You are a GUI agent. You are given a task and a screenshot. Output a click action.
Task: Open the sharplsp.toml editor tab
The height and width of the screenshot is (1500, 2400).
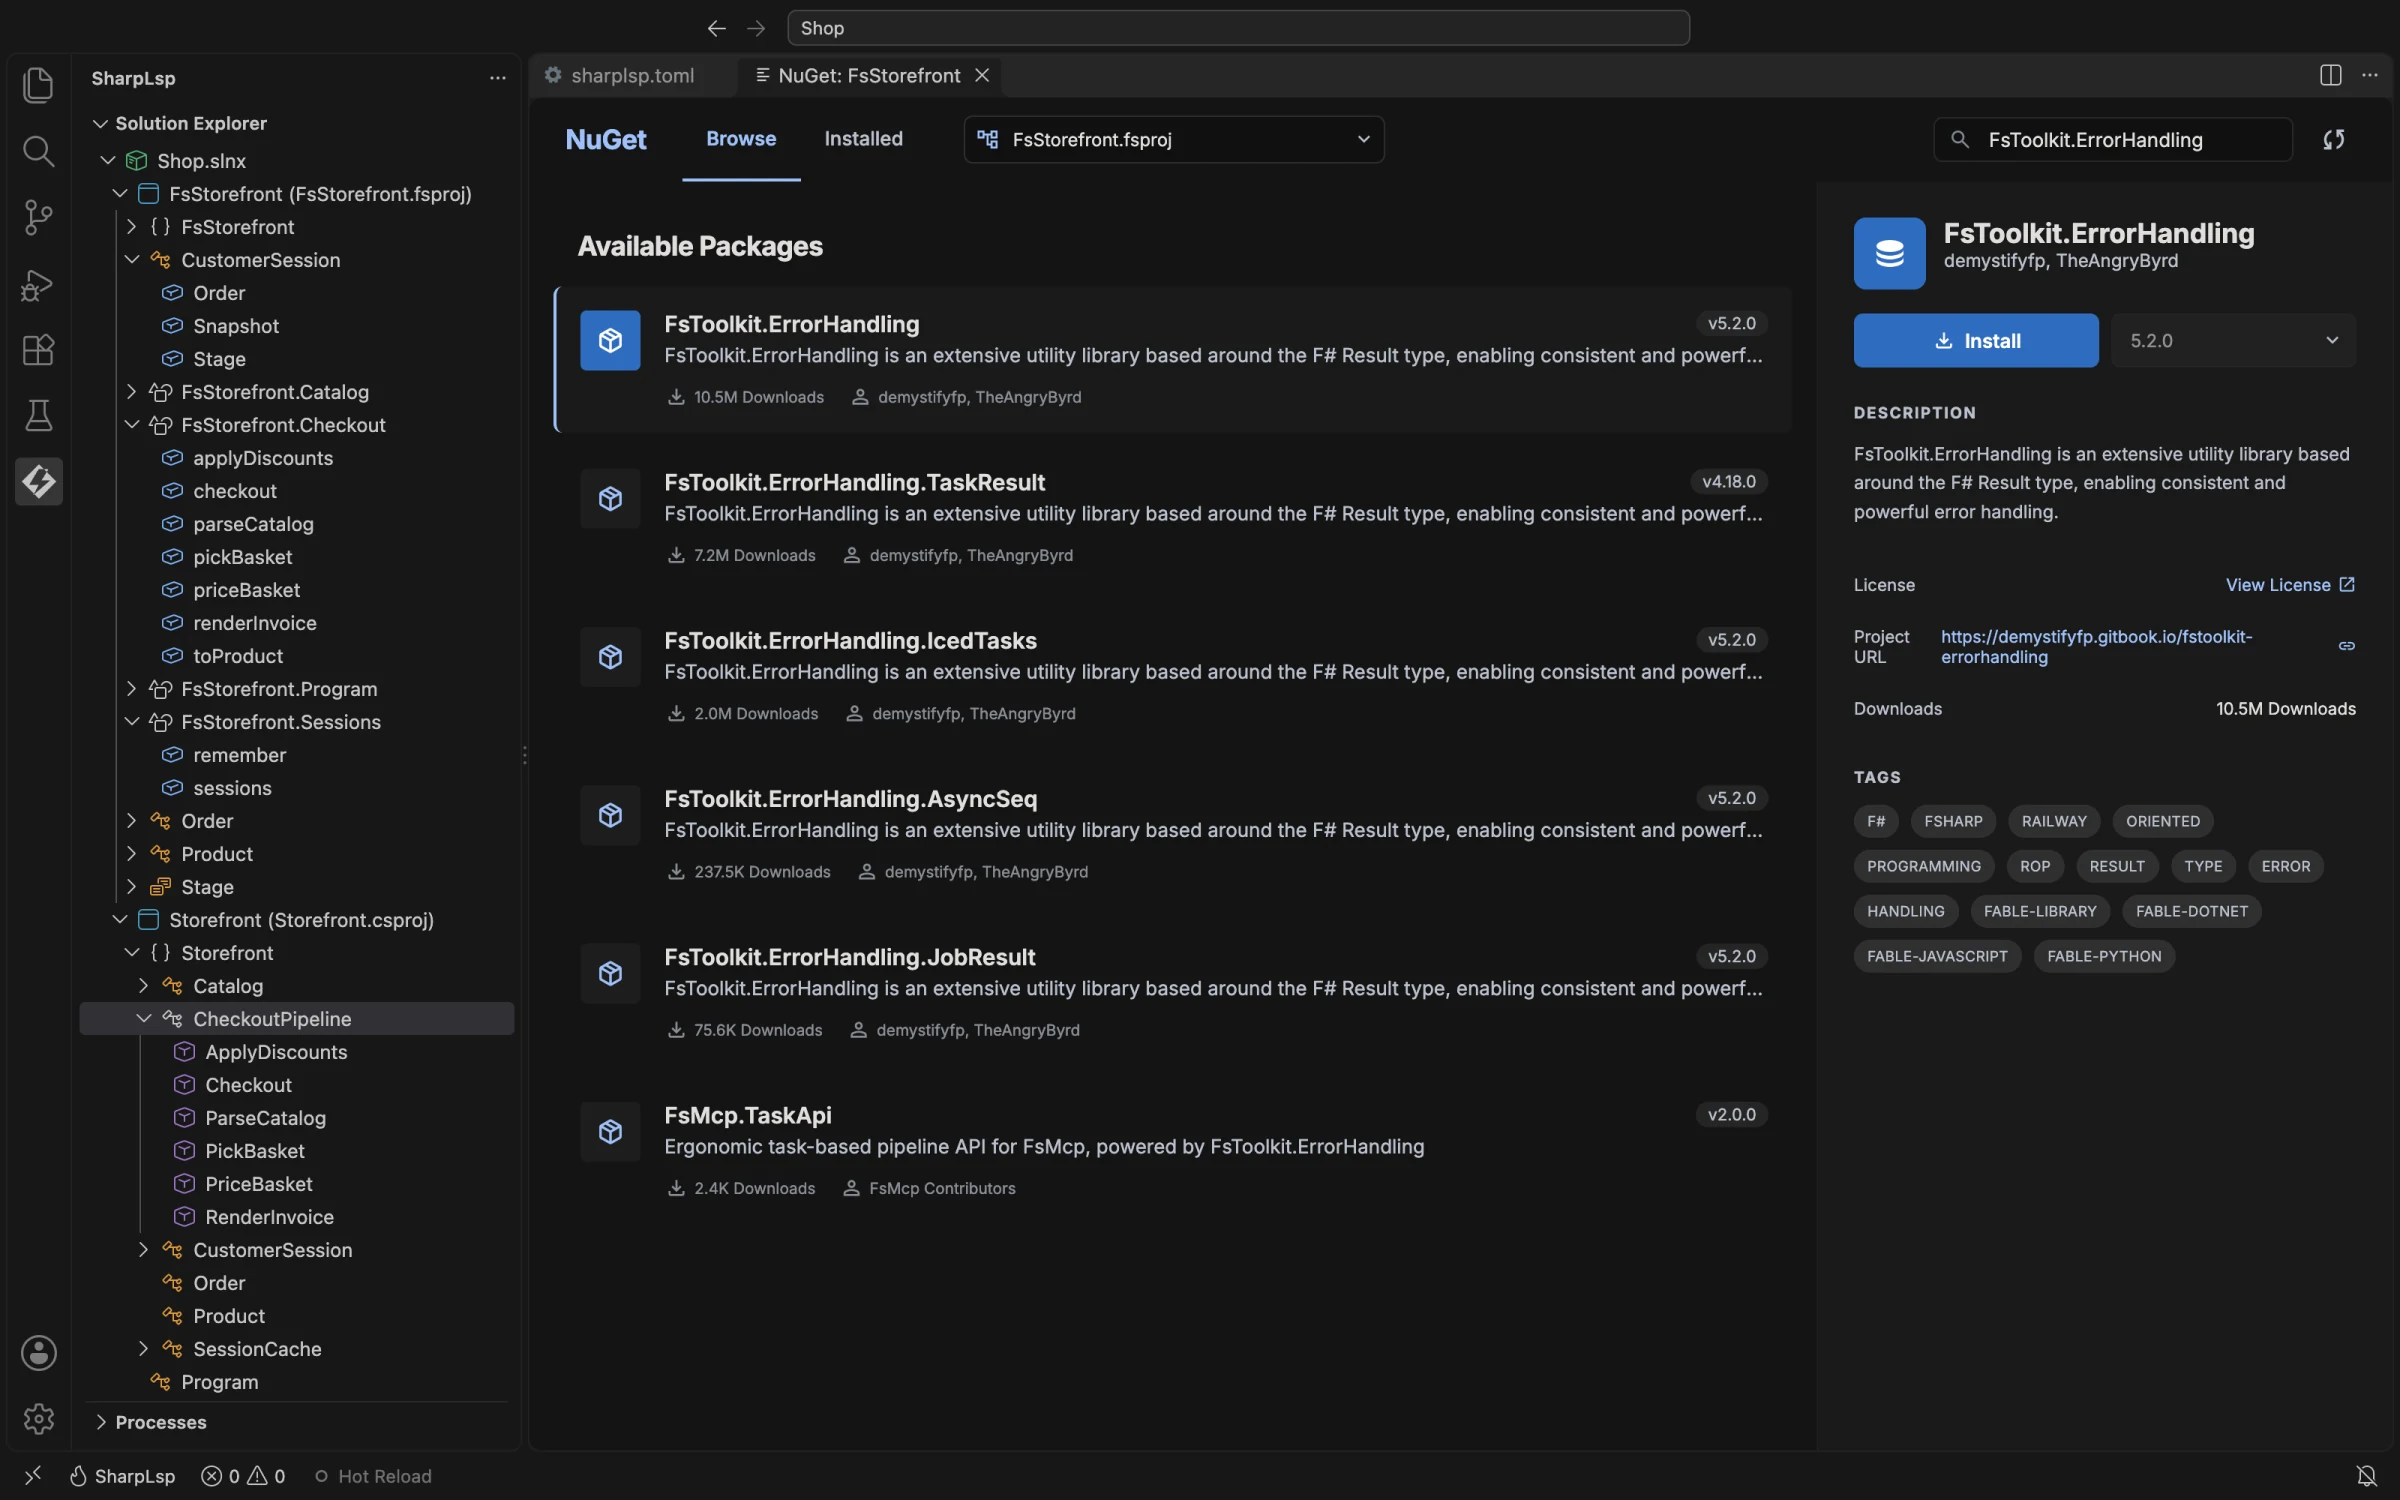click(x=632, y=76)
